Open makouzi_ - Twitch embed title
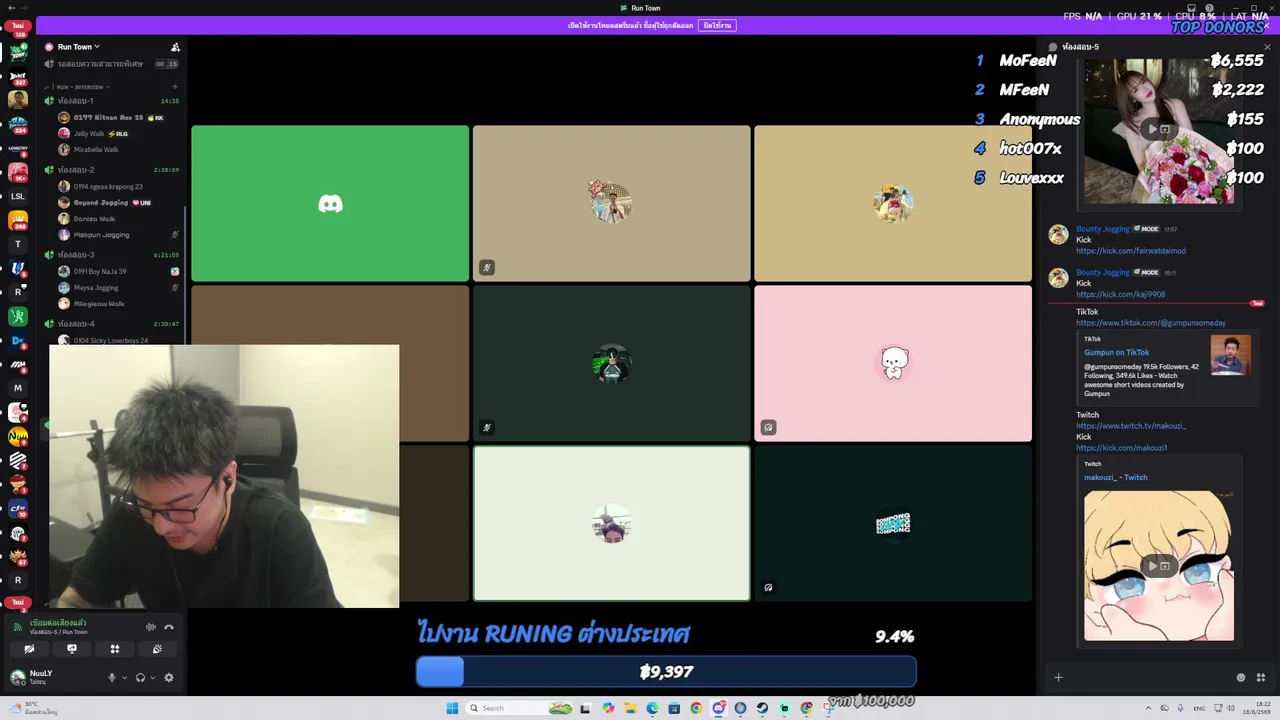The height and width of the screenshot is (720, 1280). [x=1116, y=477]
